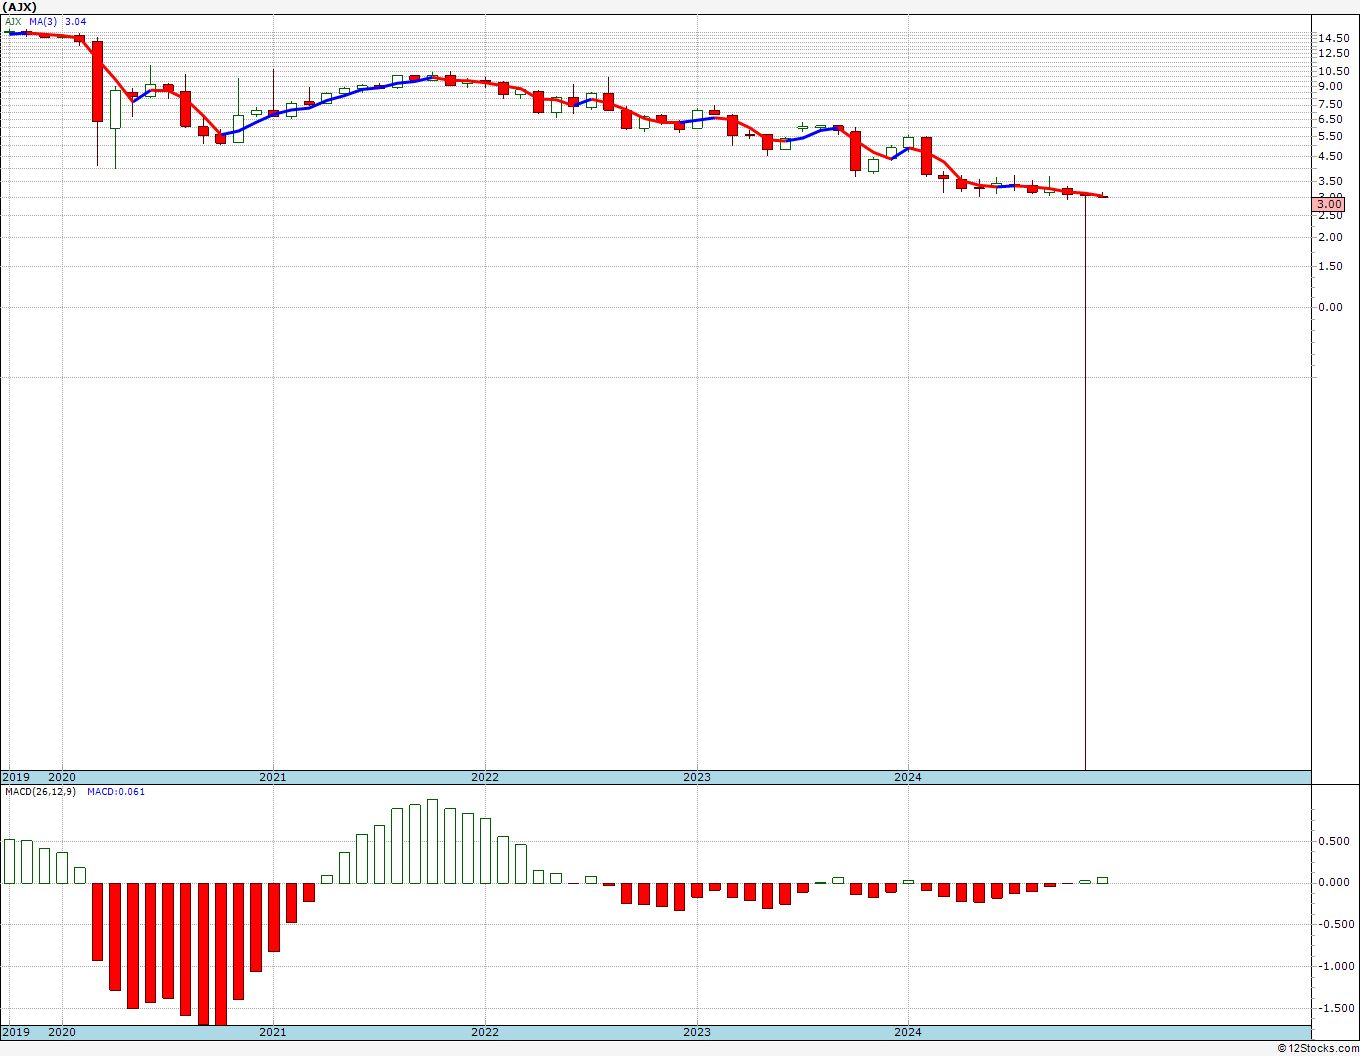Click the 2.00 price axis label
This screenshot has width=1360, height=1056.
[x=1331, y=237]
